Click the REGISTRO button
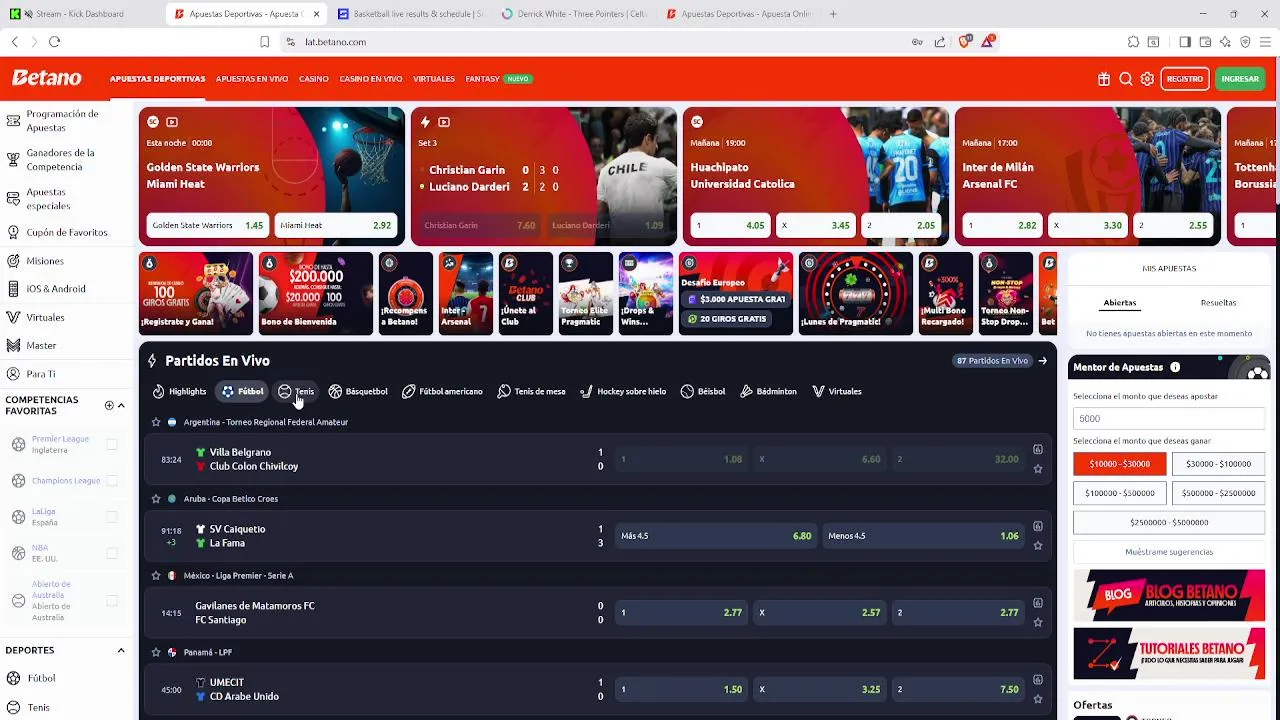 [x=1185, y=79]
